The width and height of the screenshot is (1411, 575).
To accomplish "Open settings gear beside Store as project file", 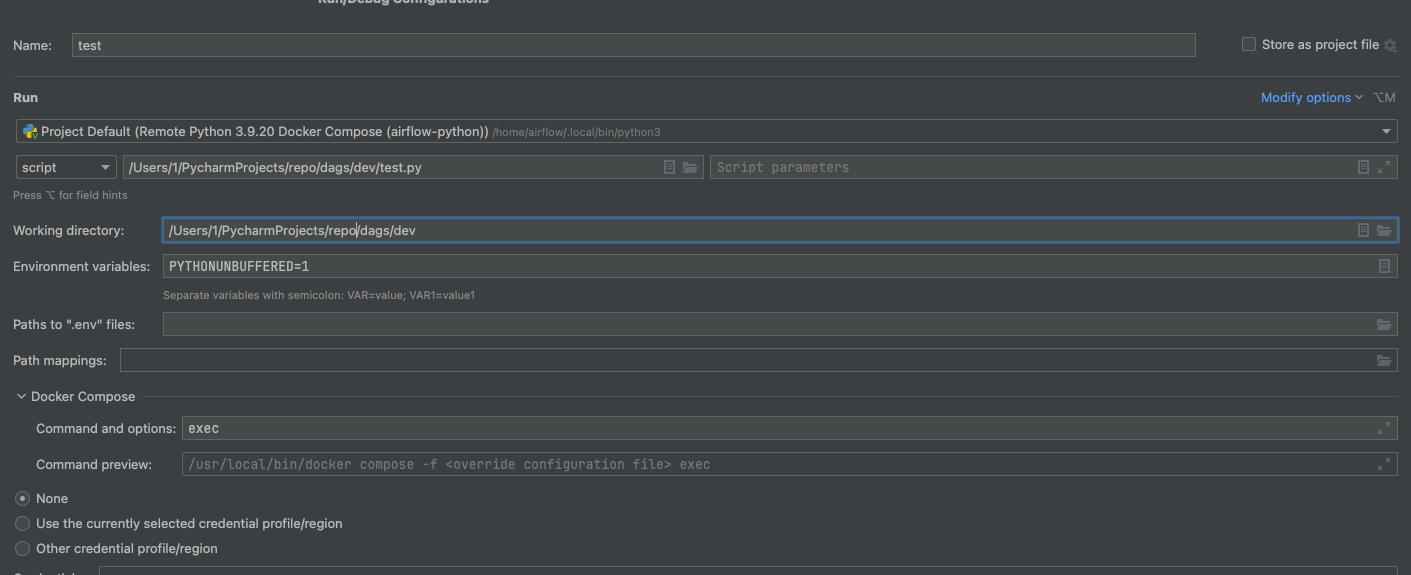I will 1390,45.
